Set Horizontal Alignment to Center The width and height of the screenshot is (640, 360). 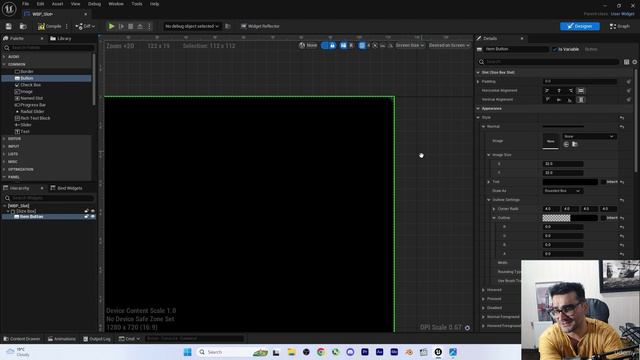pos(559,91)
